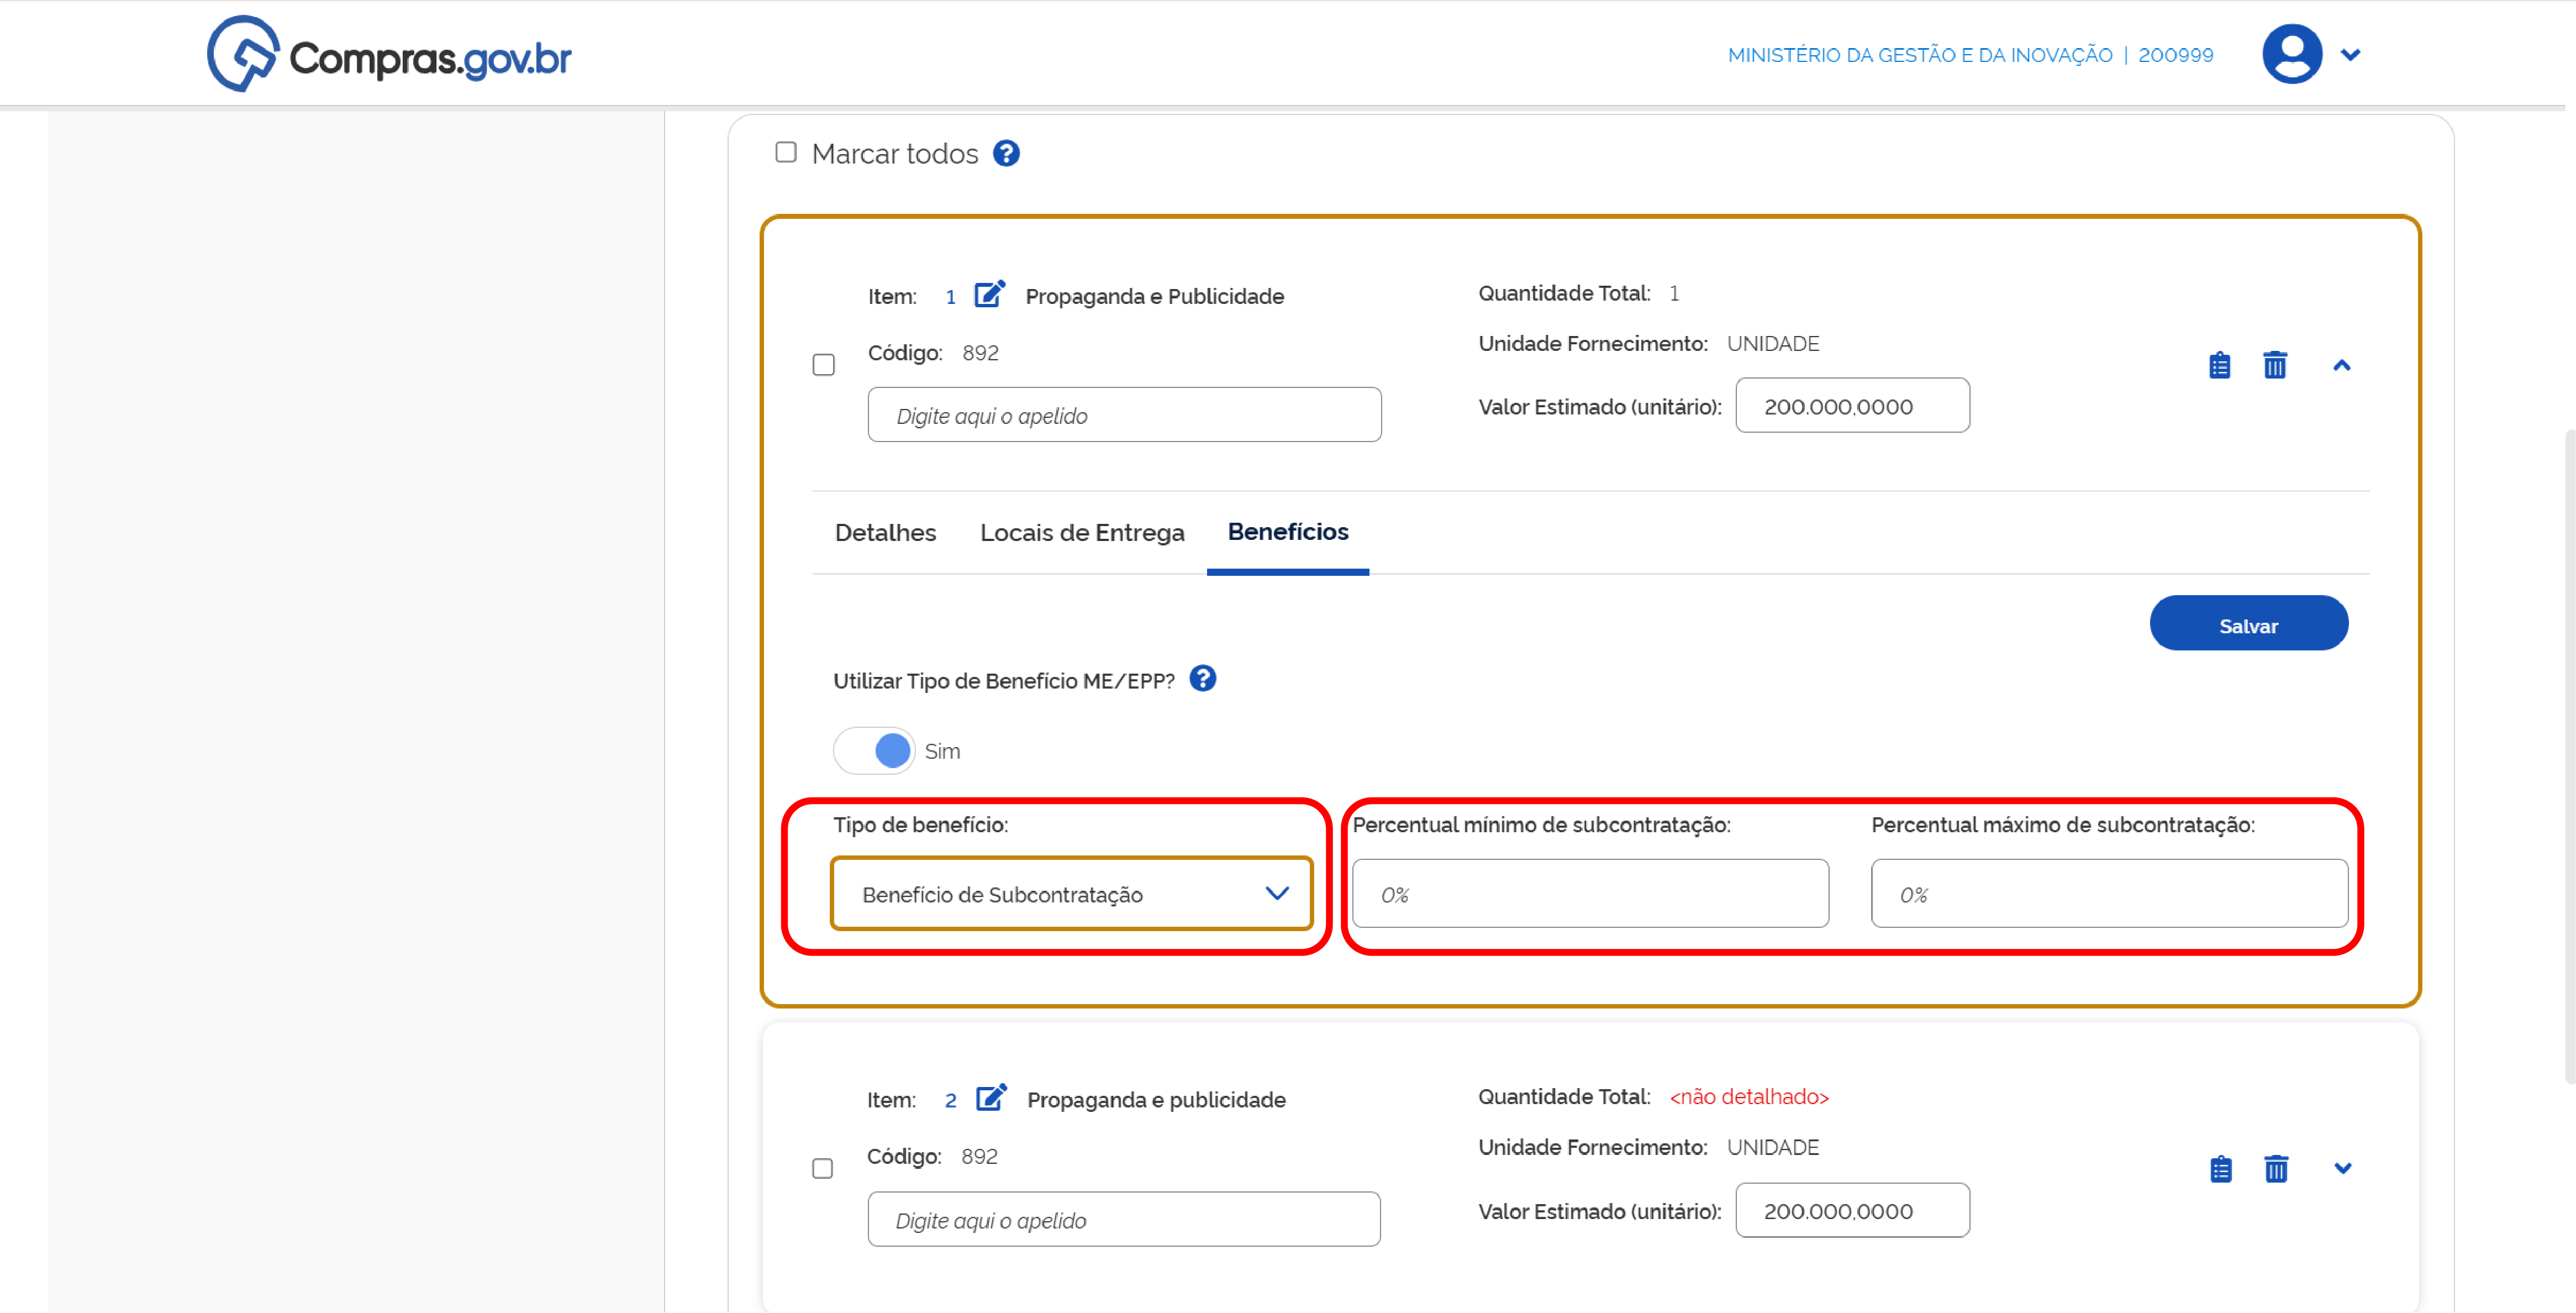Click the minimum subcontracting percentage field
The image size is (2576, 1313).
(1590, 893)
